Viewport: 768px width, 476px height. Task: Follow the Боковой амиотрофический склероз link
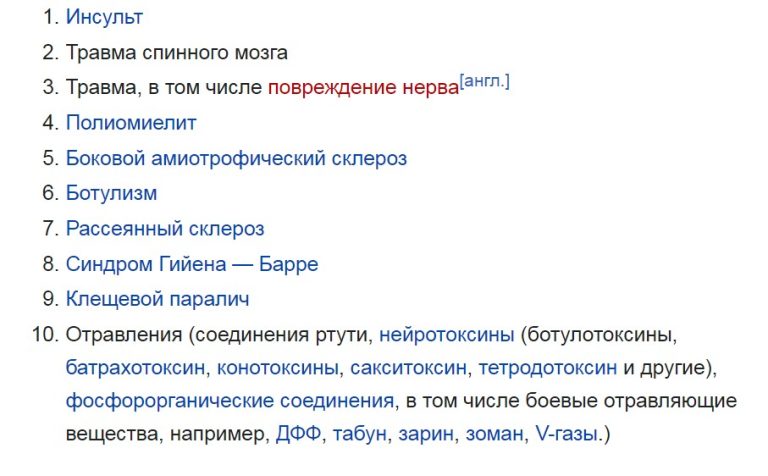[x=237, y=159]
